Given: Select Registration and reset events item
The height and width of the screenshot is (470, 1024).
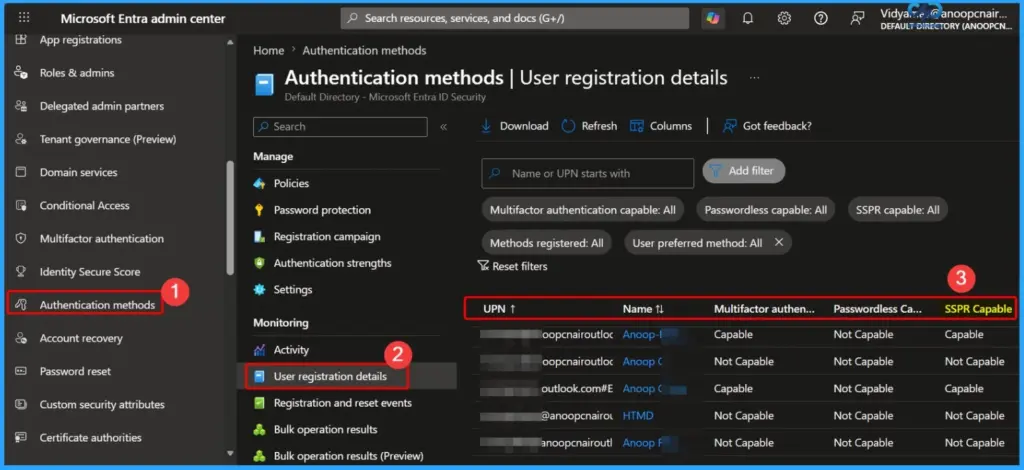Looking at the screenshot, I should pos(342,403).
